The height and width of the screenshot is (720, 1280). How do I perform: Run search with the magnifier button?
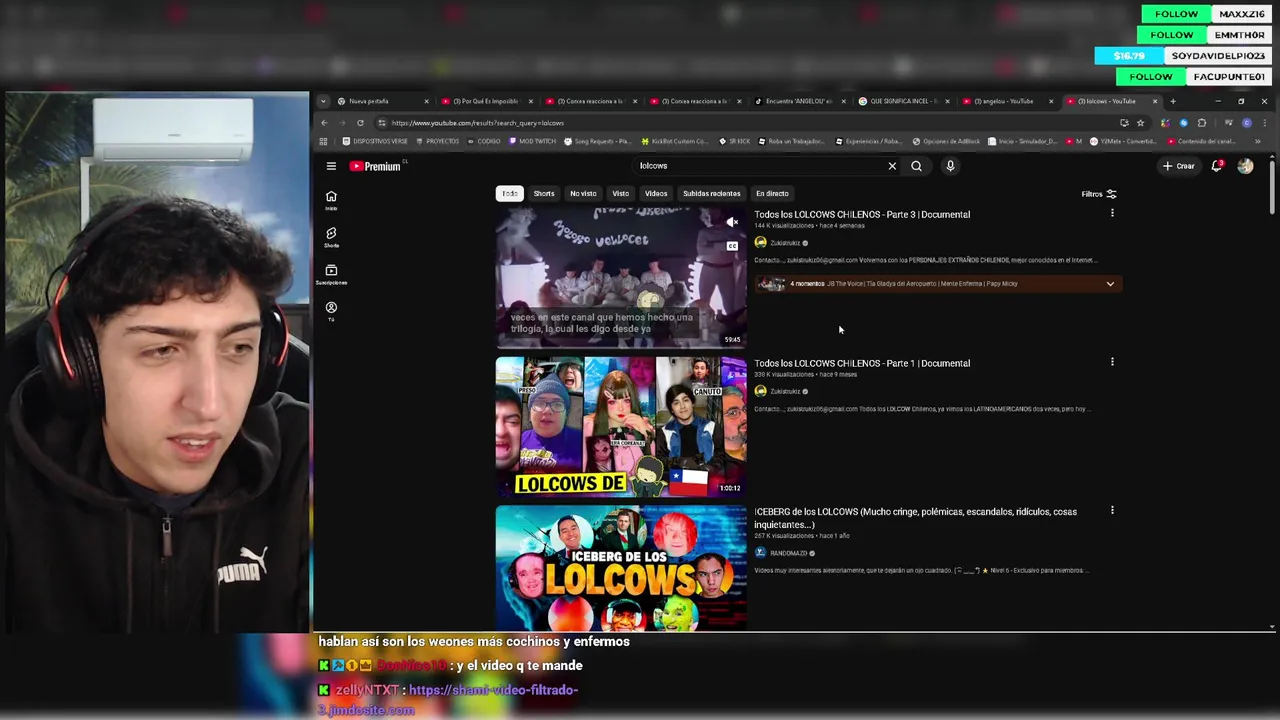(x=916, y=166)
